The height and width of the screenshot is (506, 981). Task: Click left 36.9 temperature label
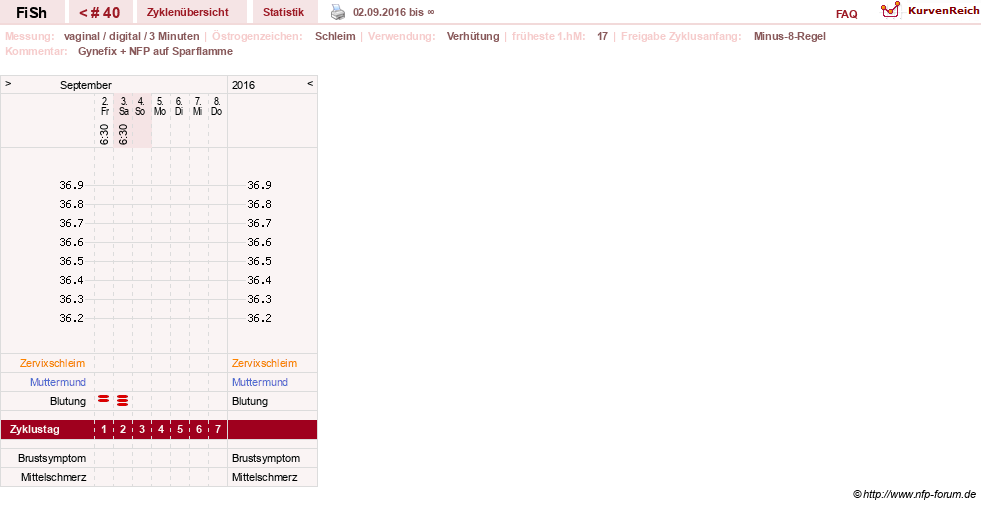(x=71, y=185)
